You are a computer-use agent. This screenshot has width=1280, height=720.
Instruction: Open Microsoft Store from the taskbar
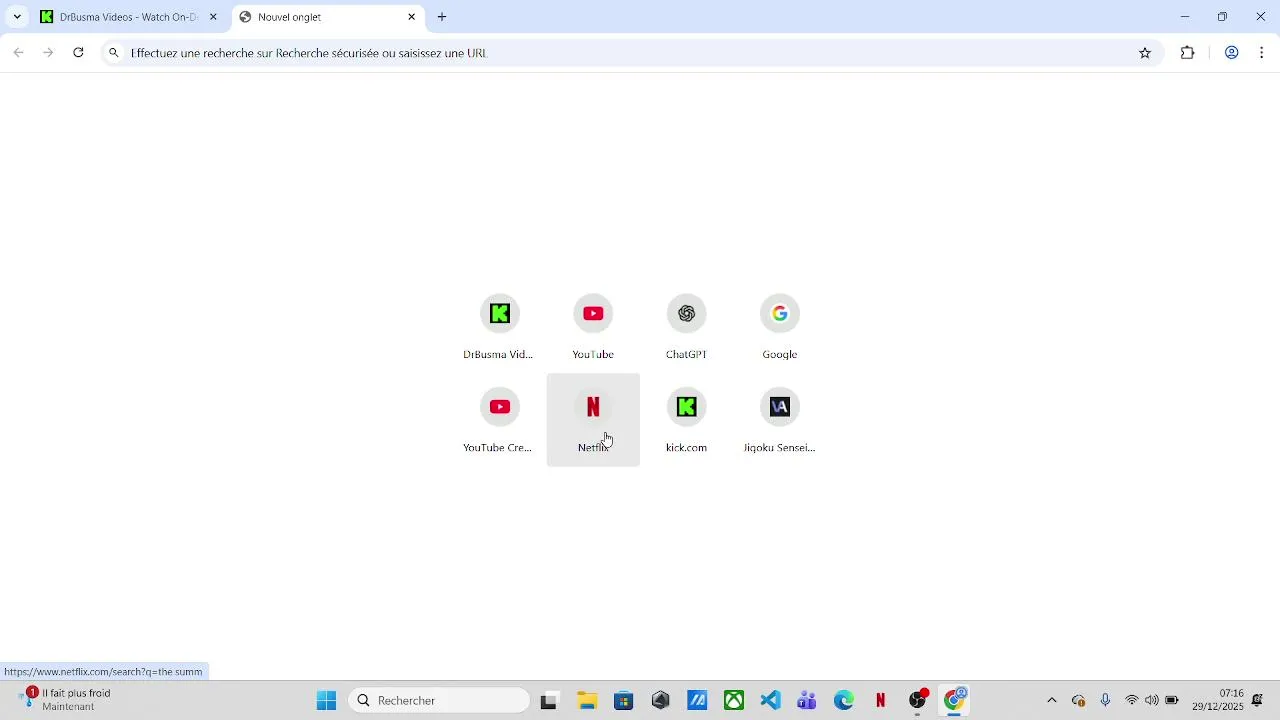[624, 701]
